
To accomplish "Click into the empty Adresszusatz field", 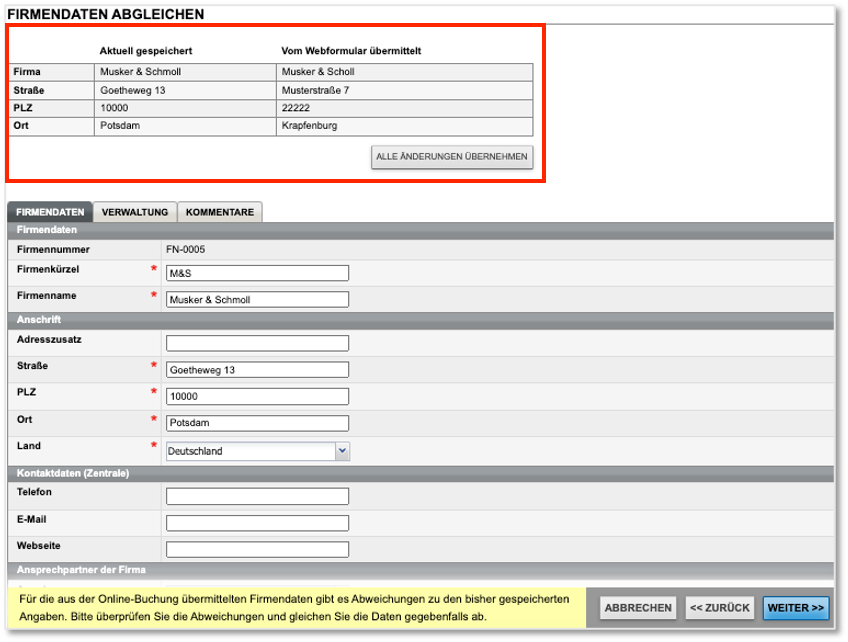I will 257,343.
